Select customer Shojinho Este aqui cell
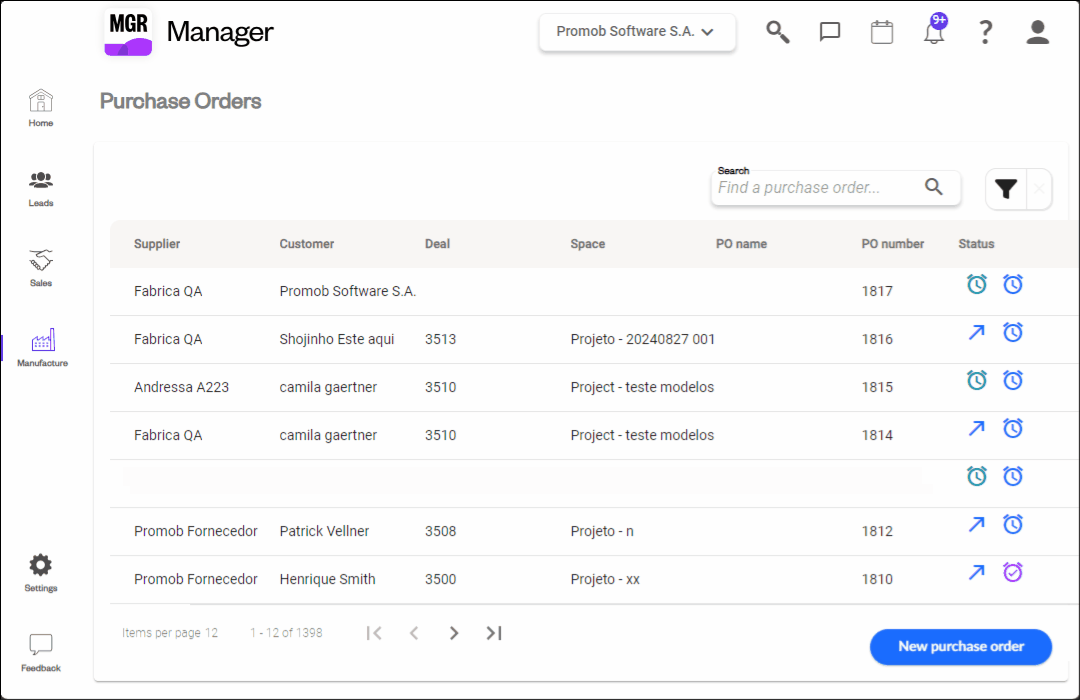The height and width of the screenshot is (700, 1080). [x=337, y=339]
